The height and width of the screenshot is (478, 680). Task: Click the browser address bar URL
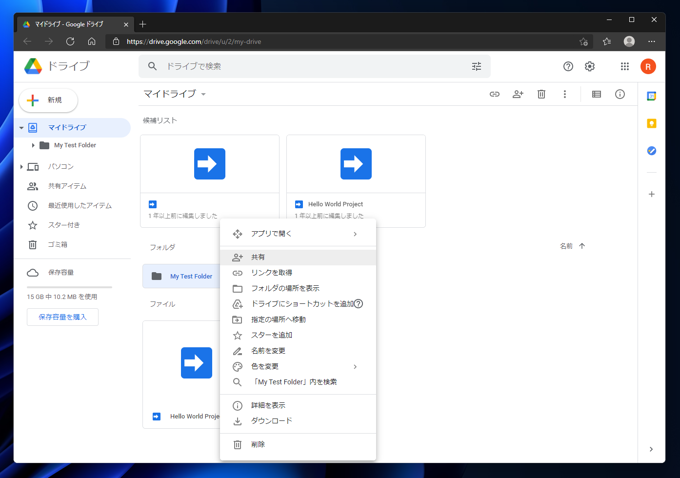pos(193,42)
